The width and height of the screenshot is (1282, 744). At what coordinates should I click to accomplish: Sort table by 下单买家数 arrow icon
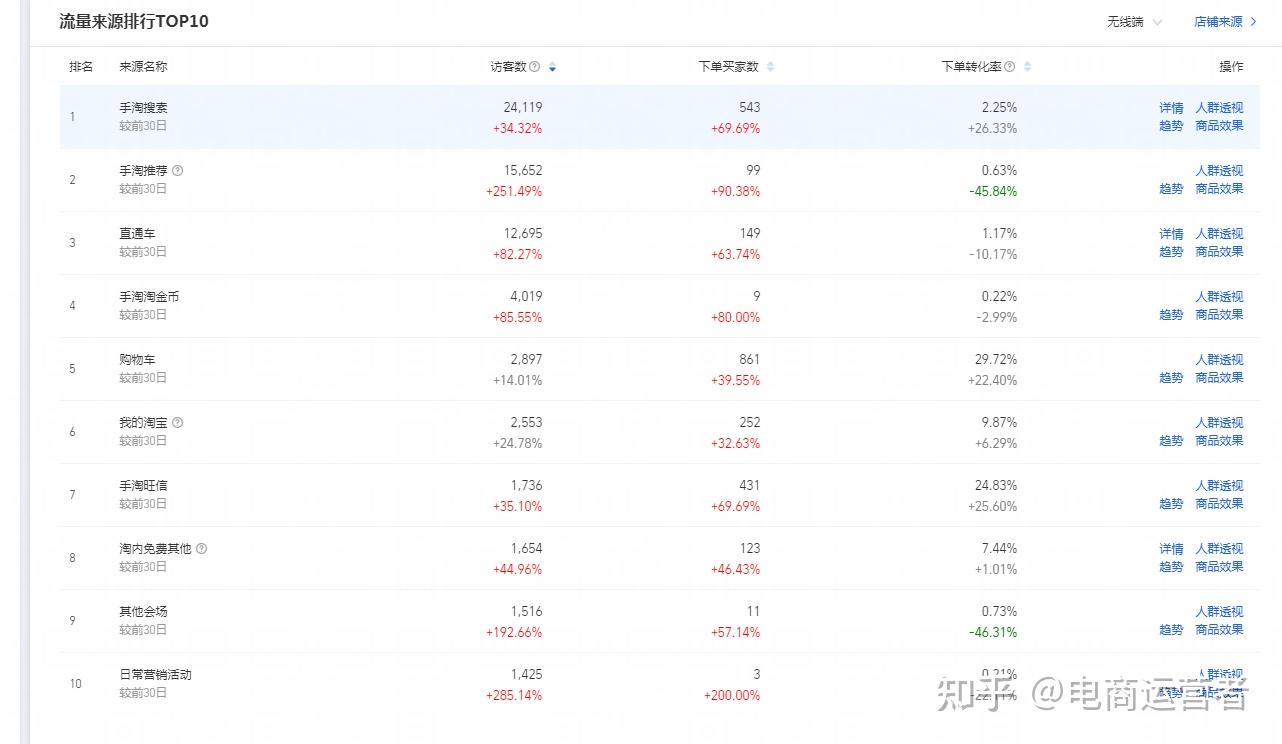770,67
